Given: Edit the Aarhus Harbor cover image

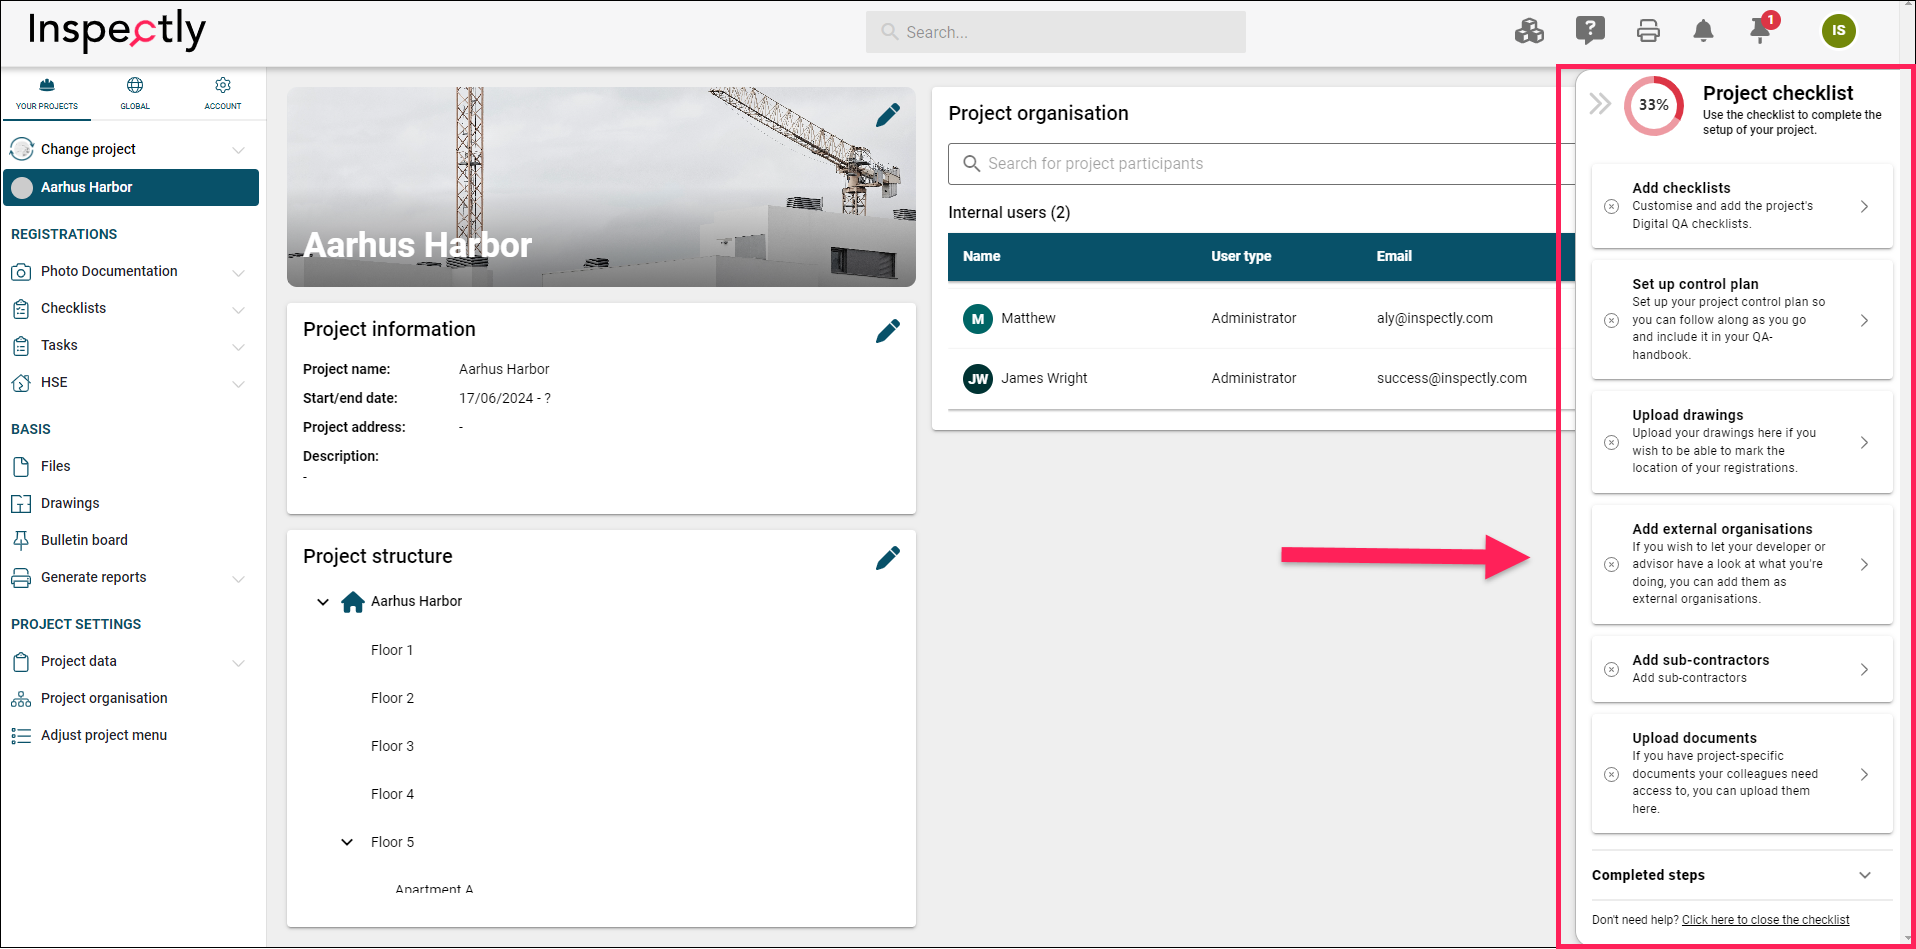Looking at the screenshot, I should tap(887, 115).
